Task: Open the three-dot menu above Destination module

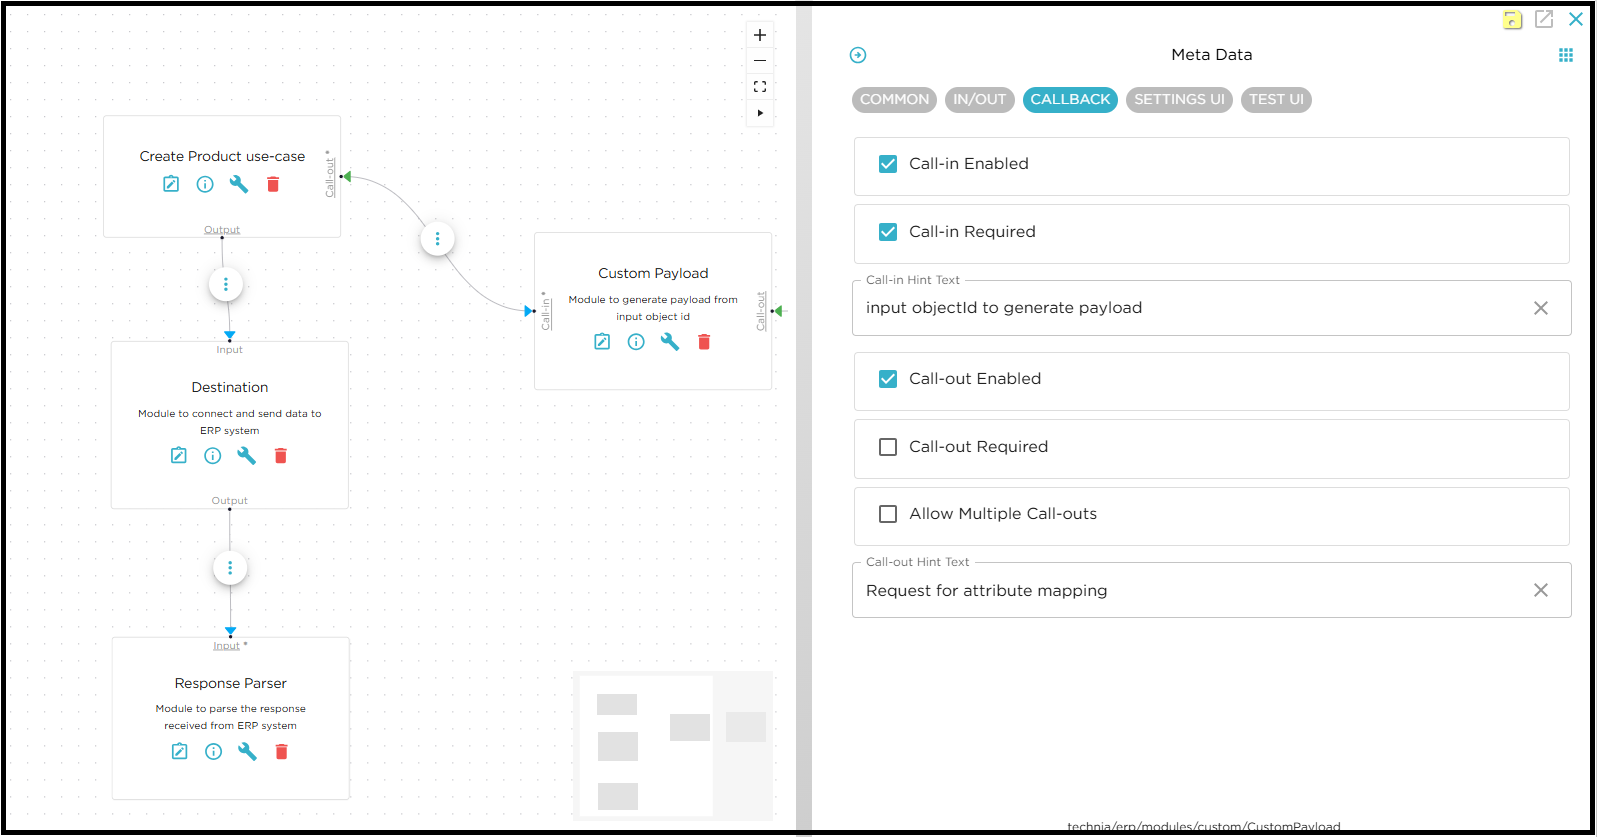Action: [226, 285]
